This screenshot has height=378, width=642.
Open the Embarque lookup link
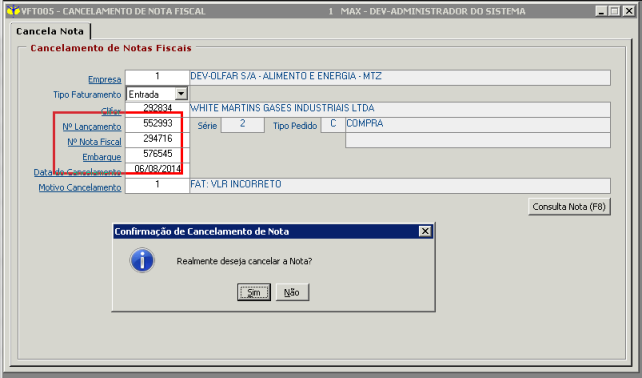tap(102, 157)
